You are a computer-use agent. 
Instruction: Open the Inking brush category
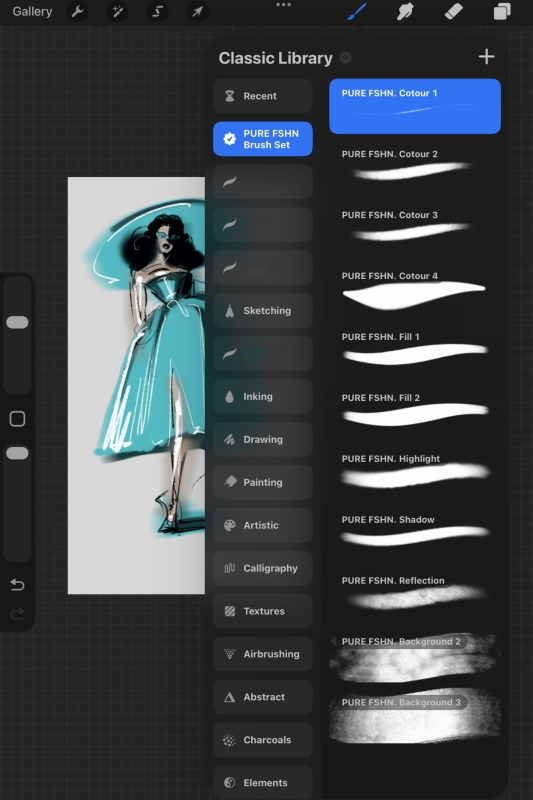click(263, 396)
